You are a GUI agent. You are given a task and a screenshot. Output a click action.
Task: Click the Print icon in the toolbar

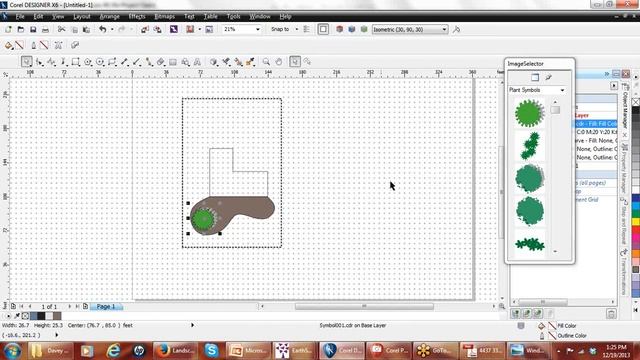tap(45, 29)
